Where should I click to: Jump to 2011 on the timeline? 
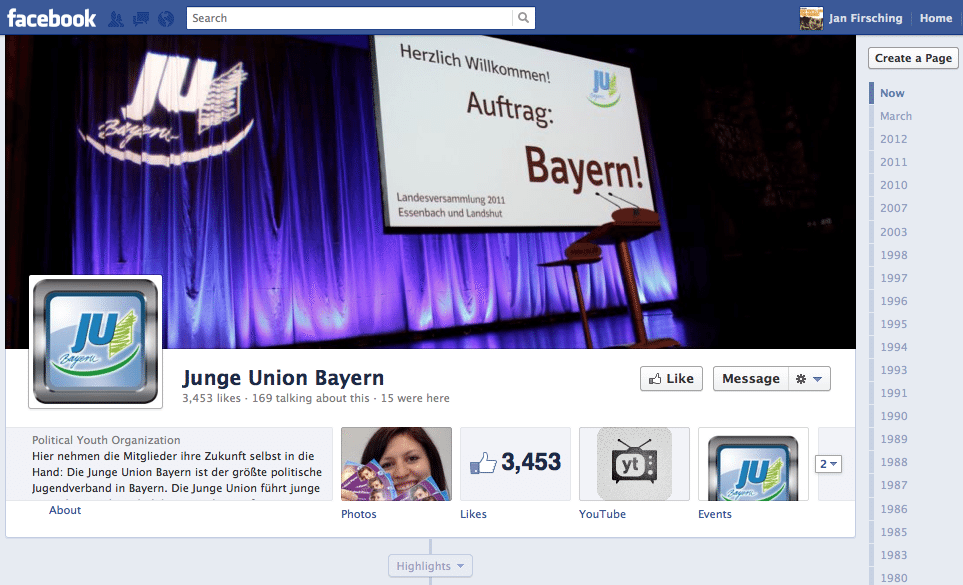[x=894, y=162]
